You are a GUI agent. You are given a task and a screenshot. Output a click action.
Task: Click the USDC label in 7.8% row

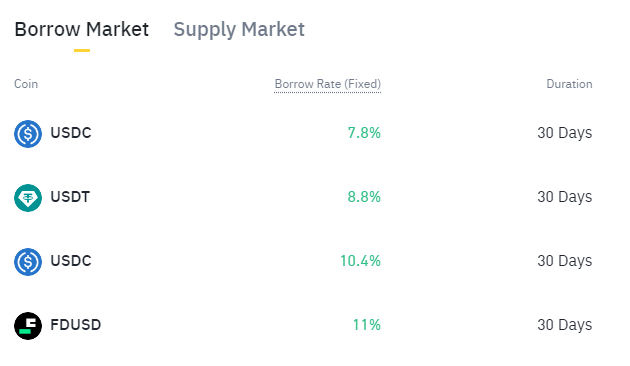71,133
